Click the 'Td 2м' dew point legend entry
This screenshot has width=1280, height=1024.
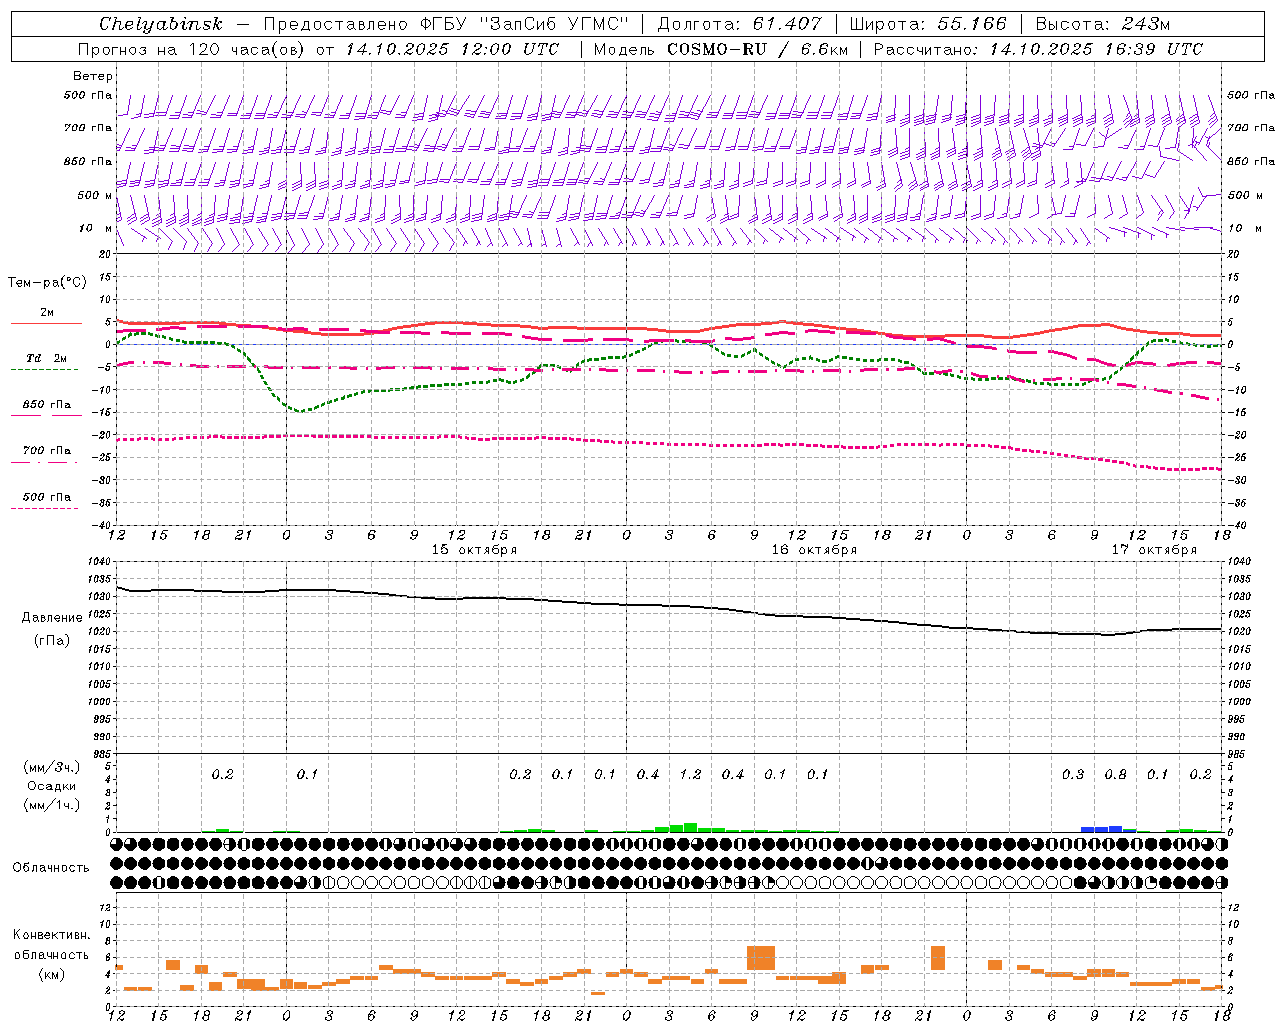coord(47,358)
